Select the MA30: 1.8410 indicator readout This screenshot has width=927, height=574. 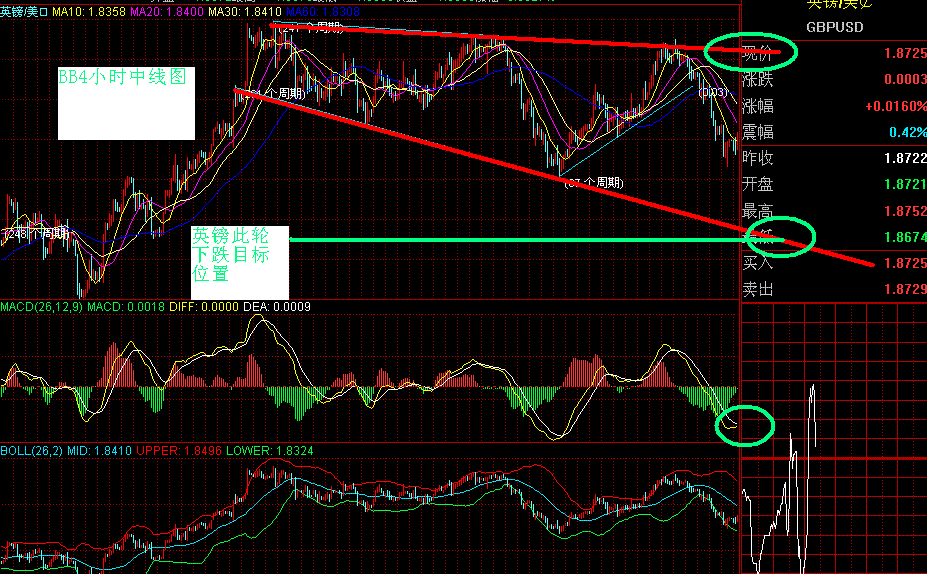[245, 12]
